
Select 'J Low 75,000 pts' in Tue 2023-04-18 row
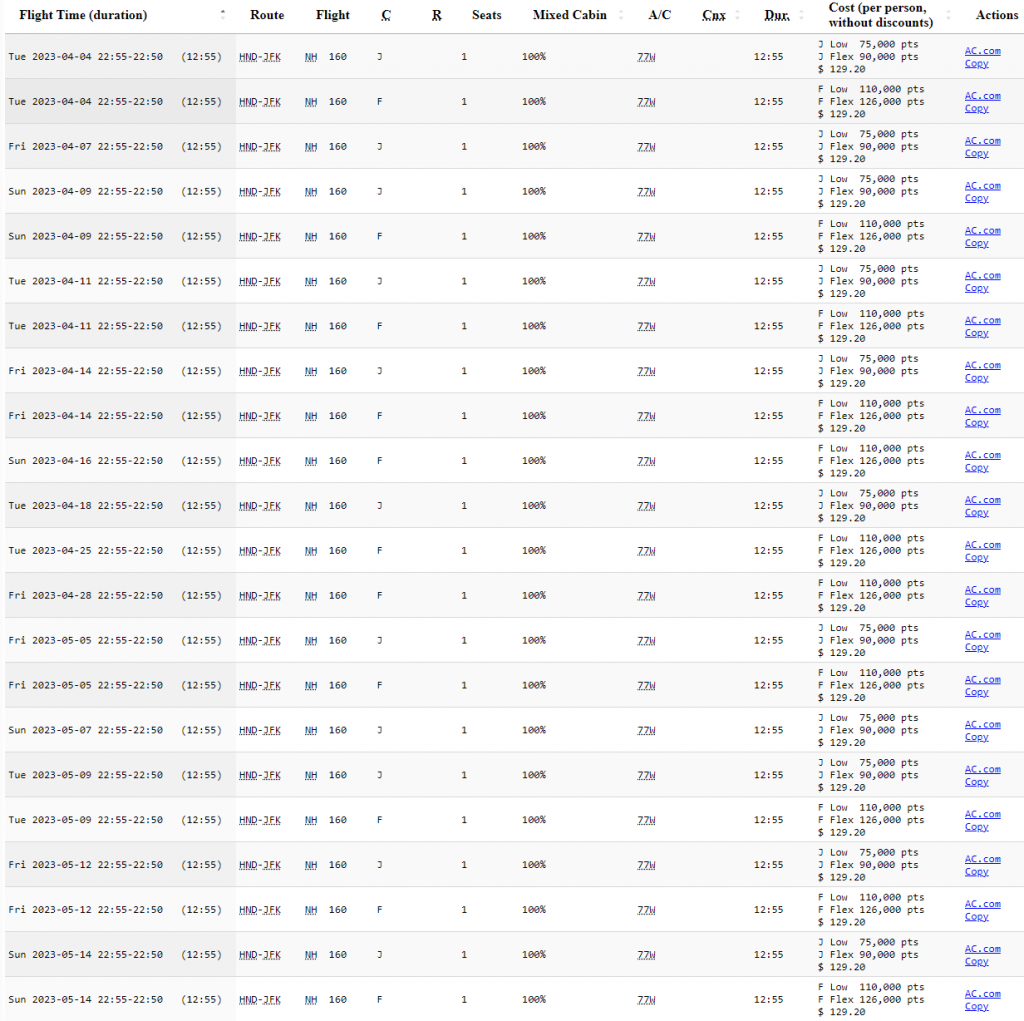pyautogui.click(x=868, y=493)
